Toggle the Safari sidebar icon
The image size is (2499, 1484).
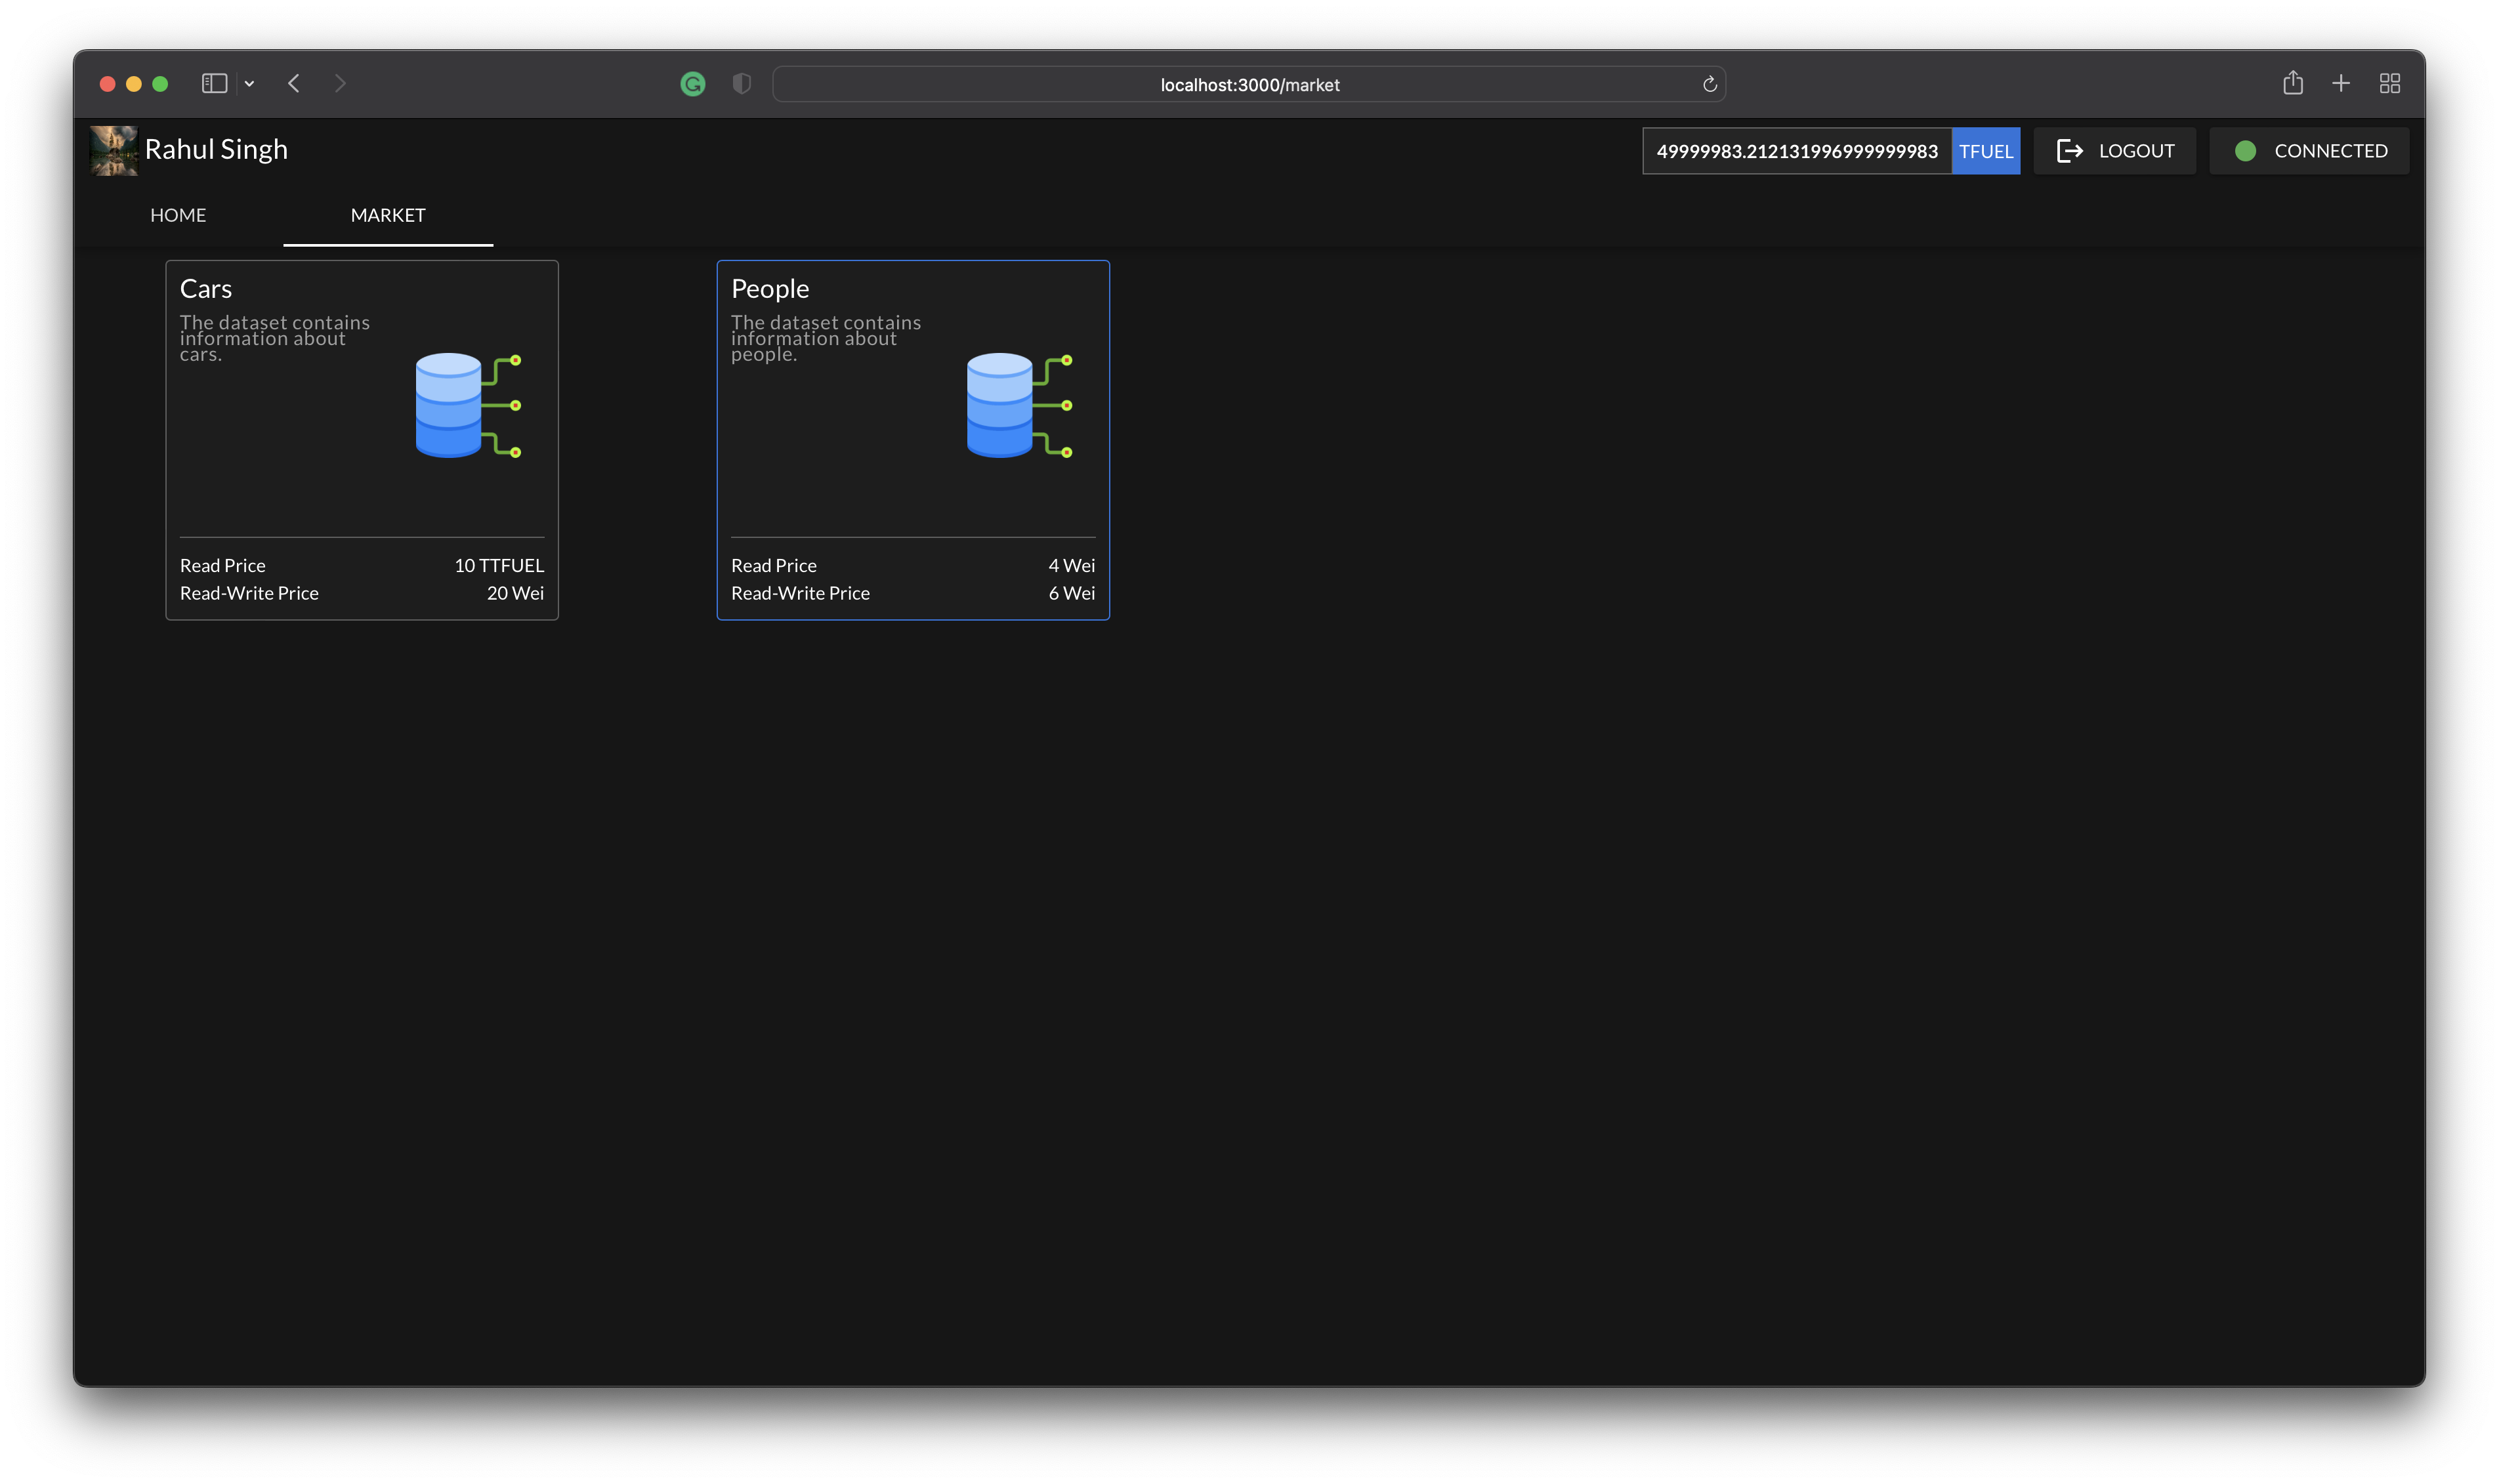214,84
